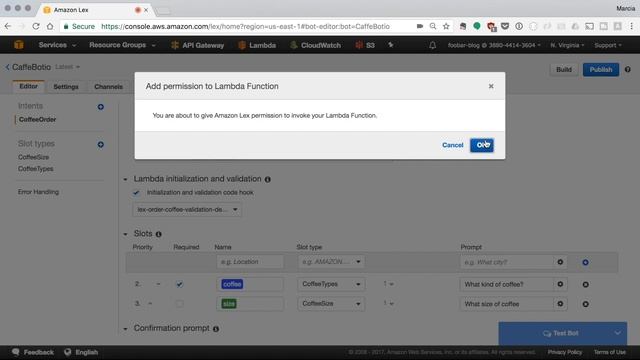
Task: Open notifications bell icon
Action: tap(432, 45)
